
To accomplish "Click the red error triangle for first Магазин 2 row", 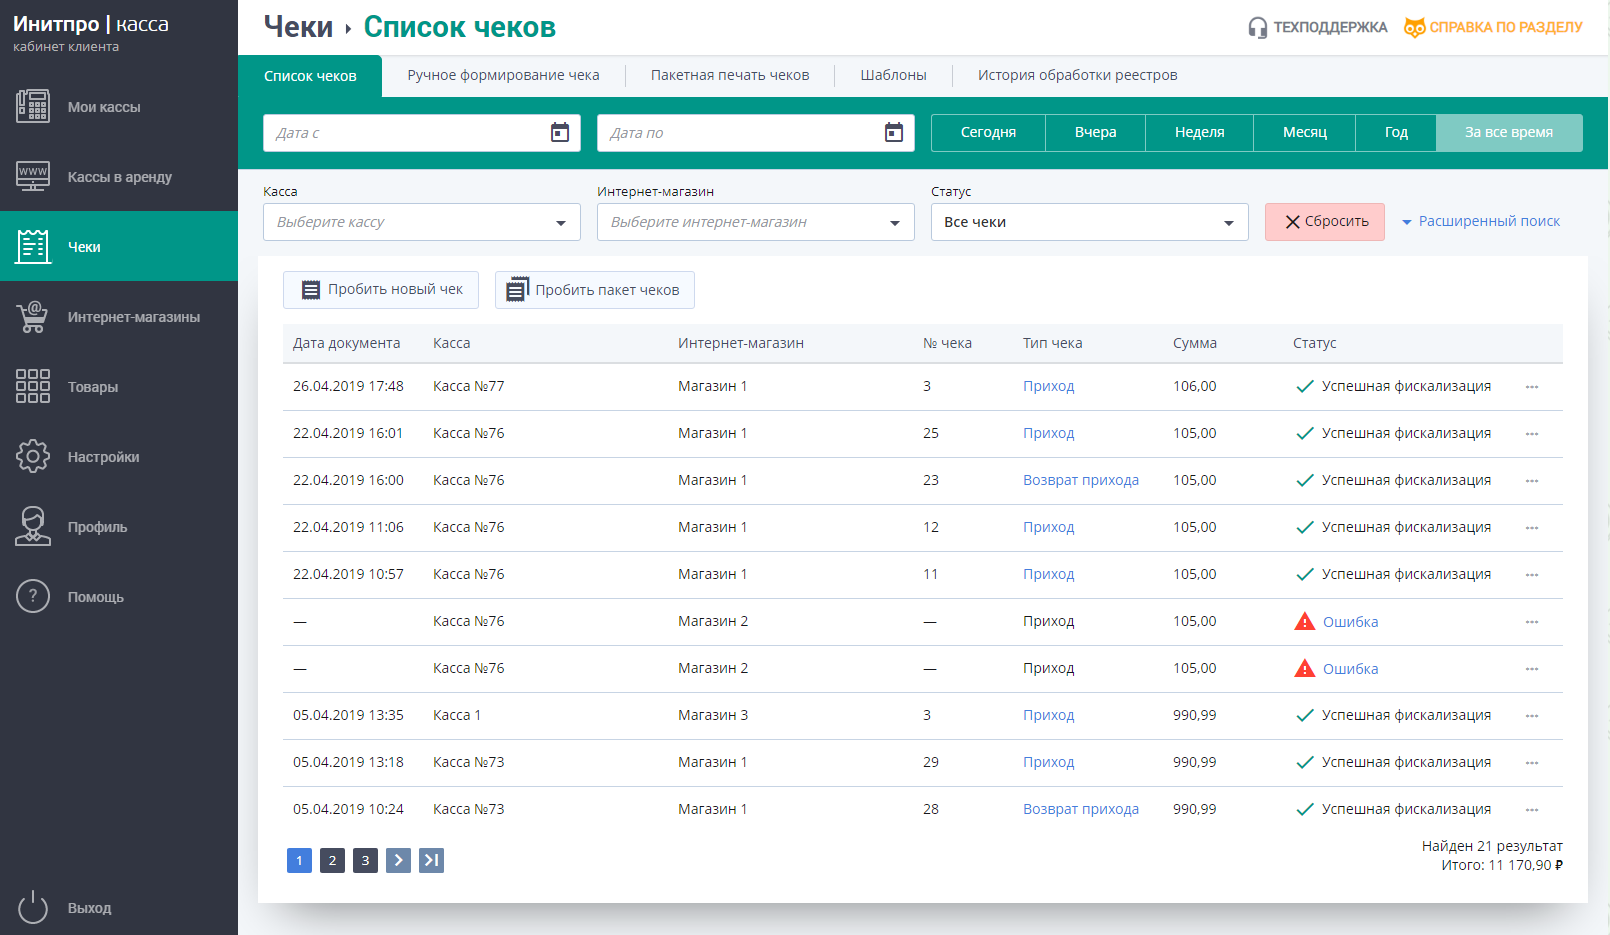I will [x=1304, y=622].
